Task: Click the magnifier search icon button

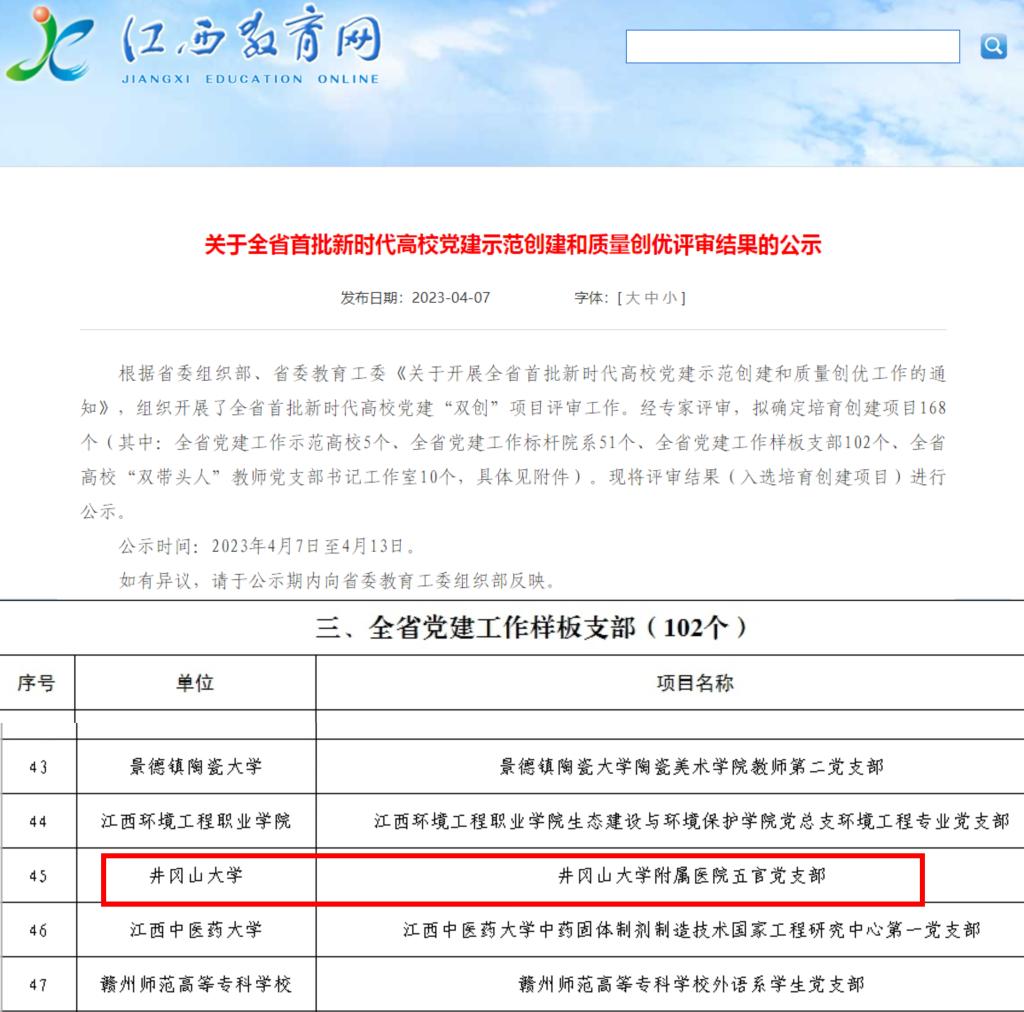Action: [x=992, y=46]
